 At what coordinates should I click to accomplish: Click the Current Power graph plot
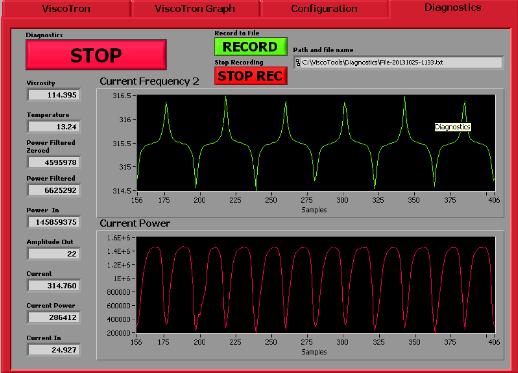tap(316, 285)
